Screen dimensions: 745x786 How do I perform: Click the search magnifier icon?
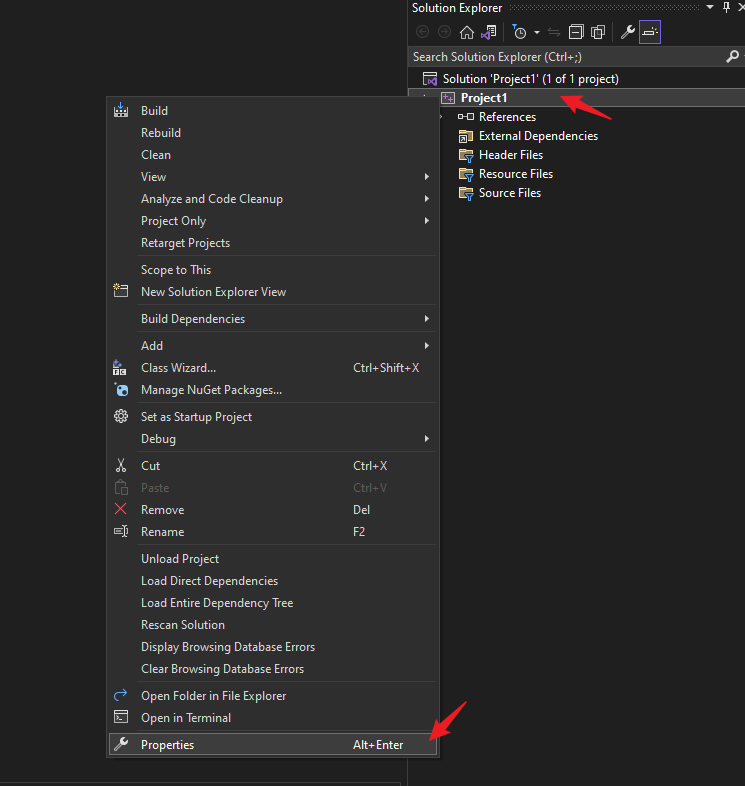[x=732, y=57]
